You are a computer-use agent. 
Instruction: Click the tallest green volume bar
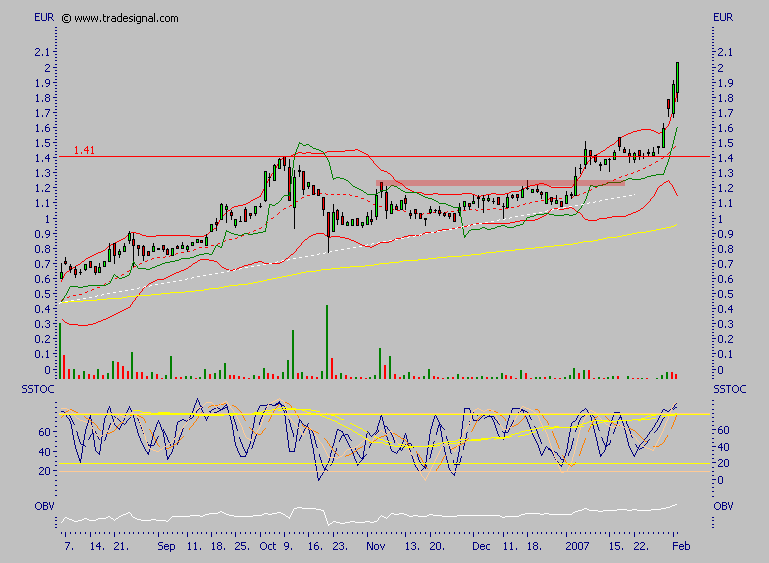(x=327, y=342)
